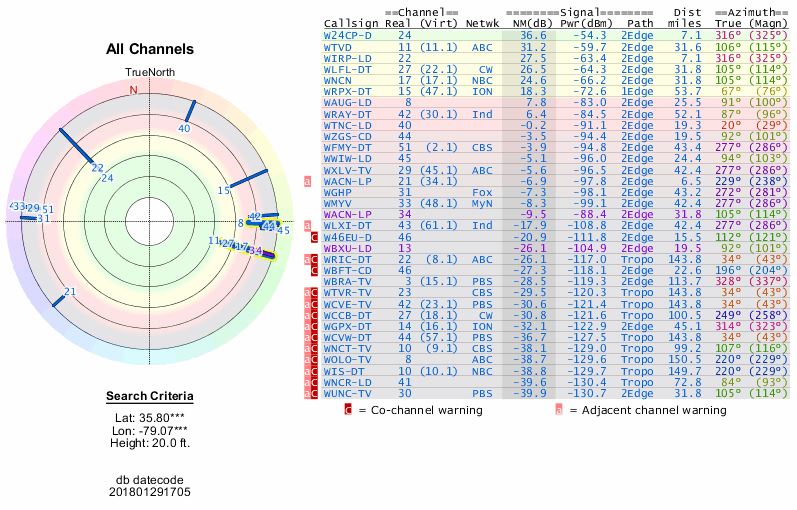The image size is (797, 510).
Task: Click channel 21 marker on the radar plot
Action: click(x=70, y=292)
